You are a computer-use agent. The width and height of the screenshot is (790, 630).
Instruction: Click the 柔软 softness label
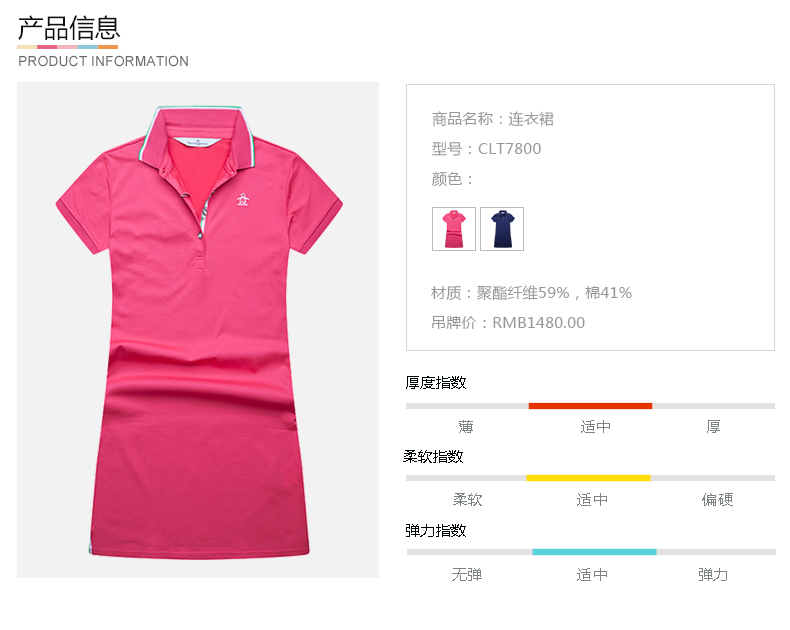coord(468,499)
